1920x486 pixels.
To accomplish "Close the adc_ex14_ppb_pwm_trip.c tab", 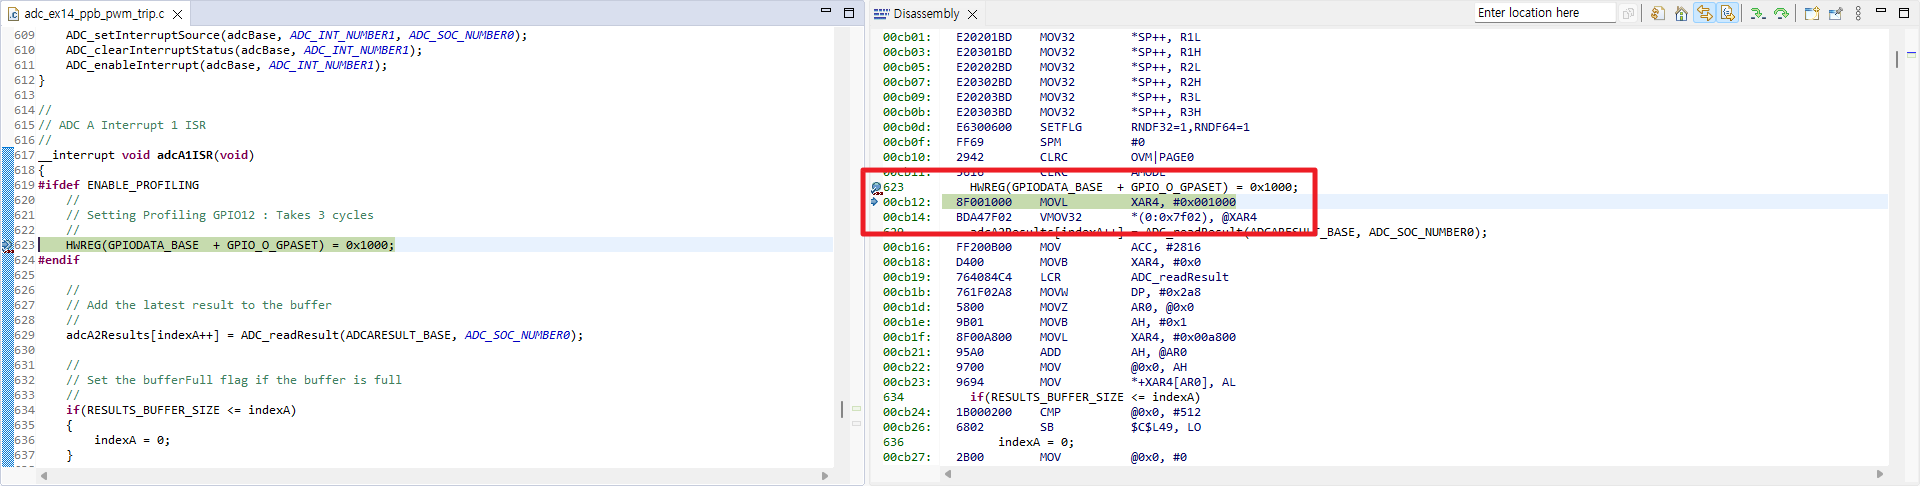I will tap(177, 14).
